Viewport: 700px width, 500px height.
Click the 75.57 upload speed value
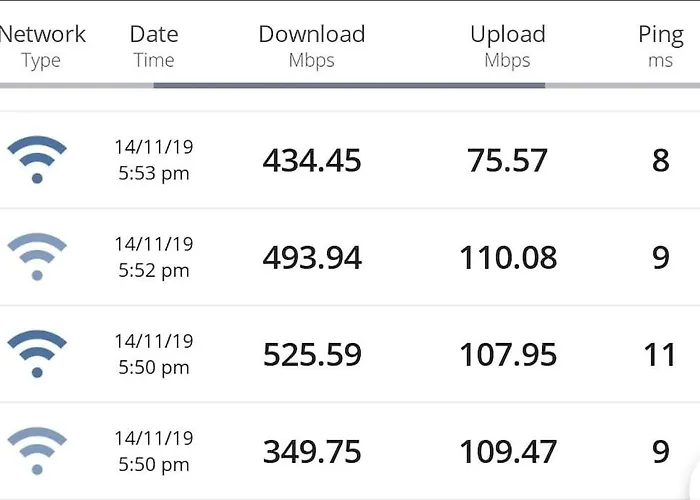point(507,160)
